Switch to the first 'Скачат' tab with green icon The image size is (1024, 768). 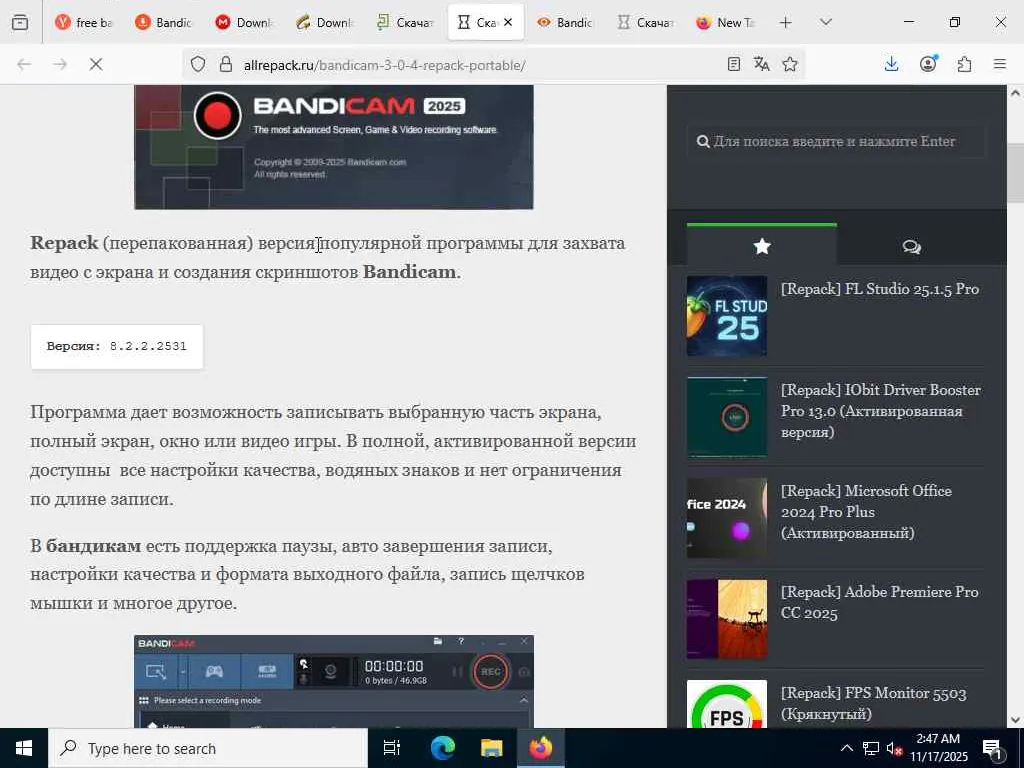(404, 22)
